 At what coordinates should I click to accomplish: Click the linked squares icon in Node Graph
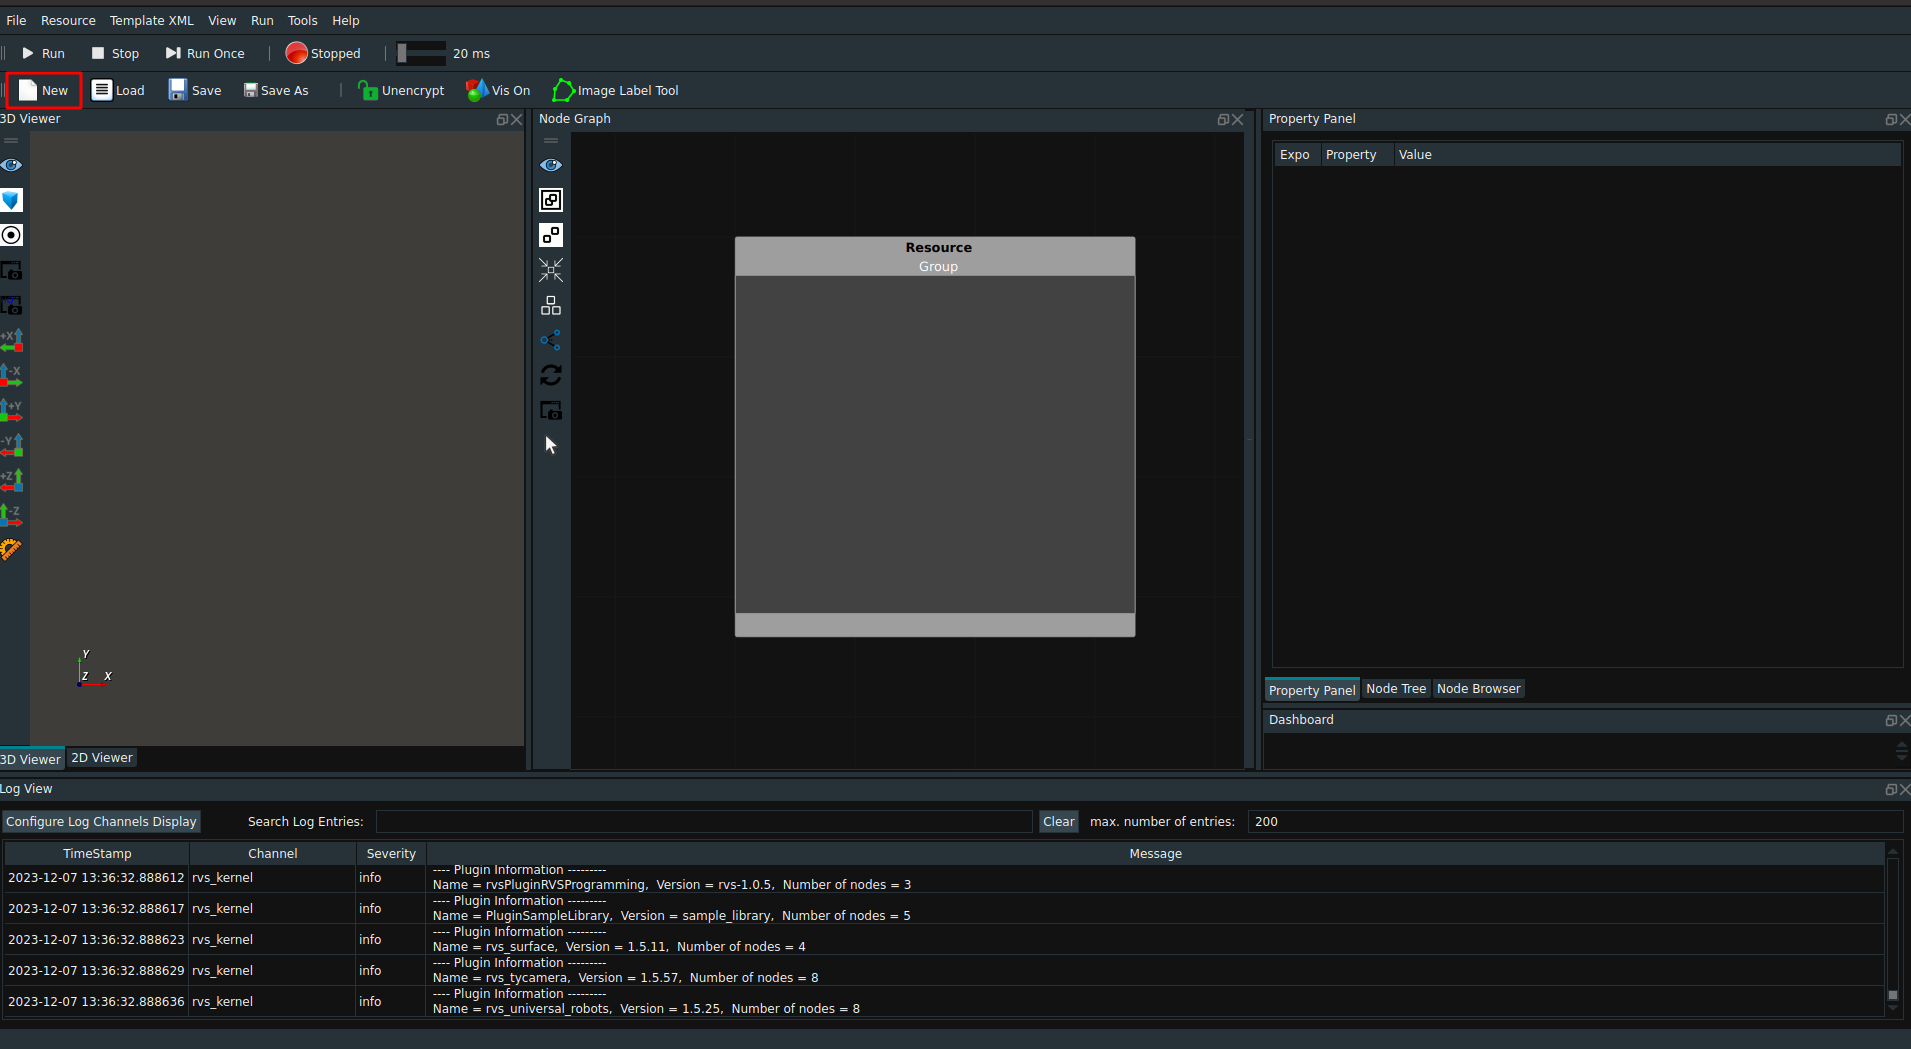(551, 200)
